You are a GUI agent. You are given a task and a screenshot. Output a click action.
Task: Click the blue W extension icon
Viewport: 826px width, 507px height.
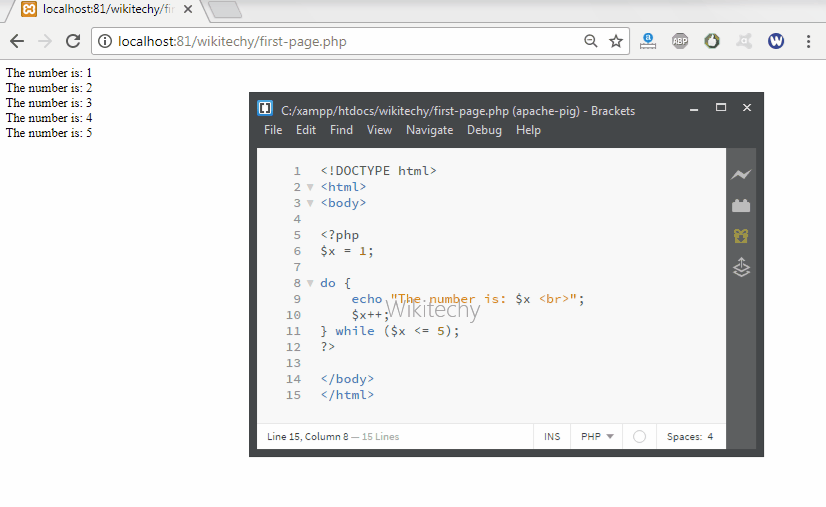(776, 41)
